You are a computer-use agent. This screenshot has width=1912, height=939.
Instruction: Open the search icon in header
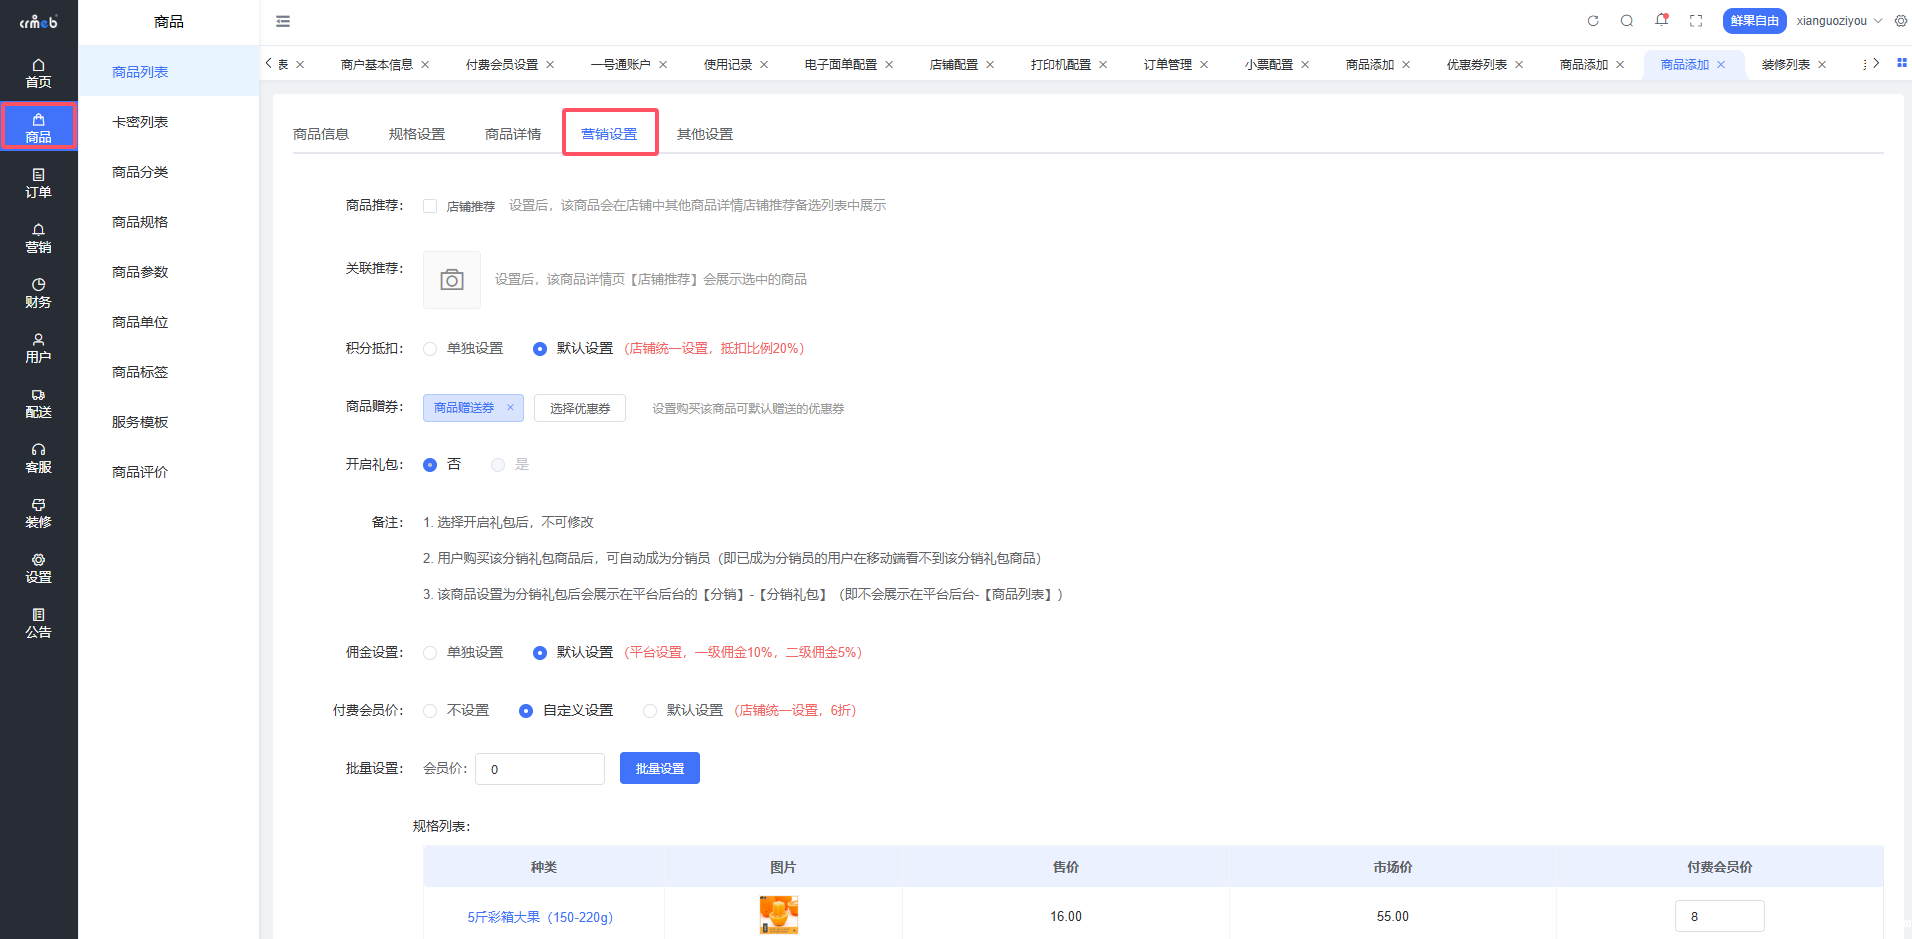(1627, 21)
